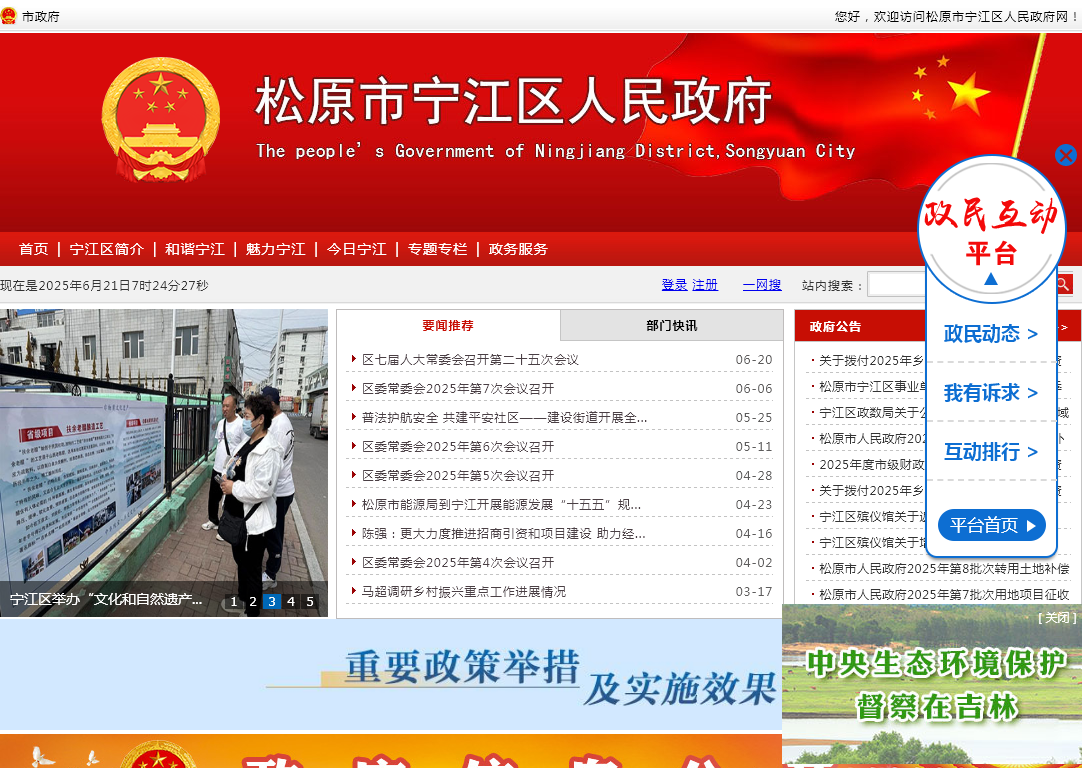Open news item 松原市能源局到宁江开展能源发展
The image size is (1082, 768).
tap(502, 504)
